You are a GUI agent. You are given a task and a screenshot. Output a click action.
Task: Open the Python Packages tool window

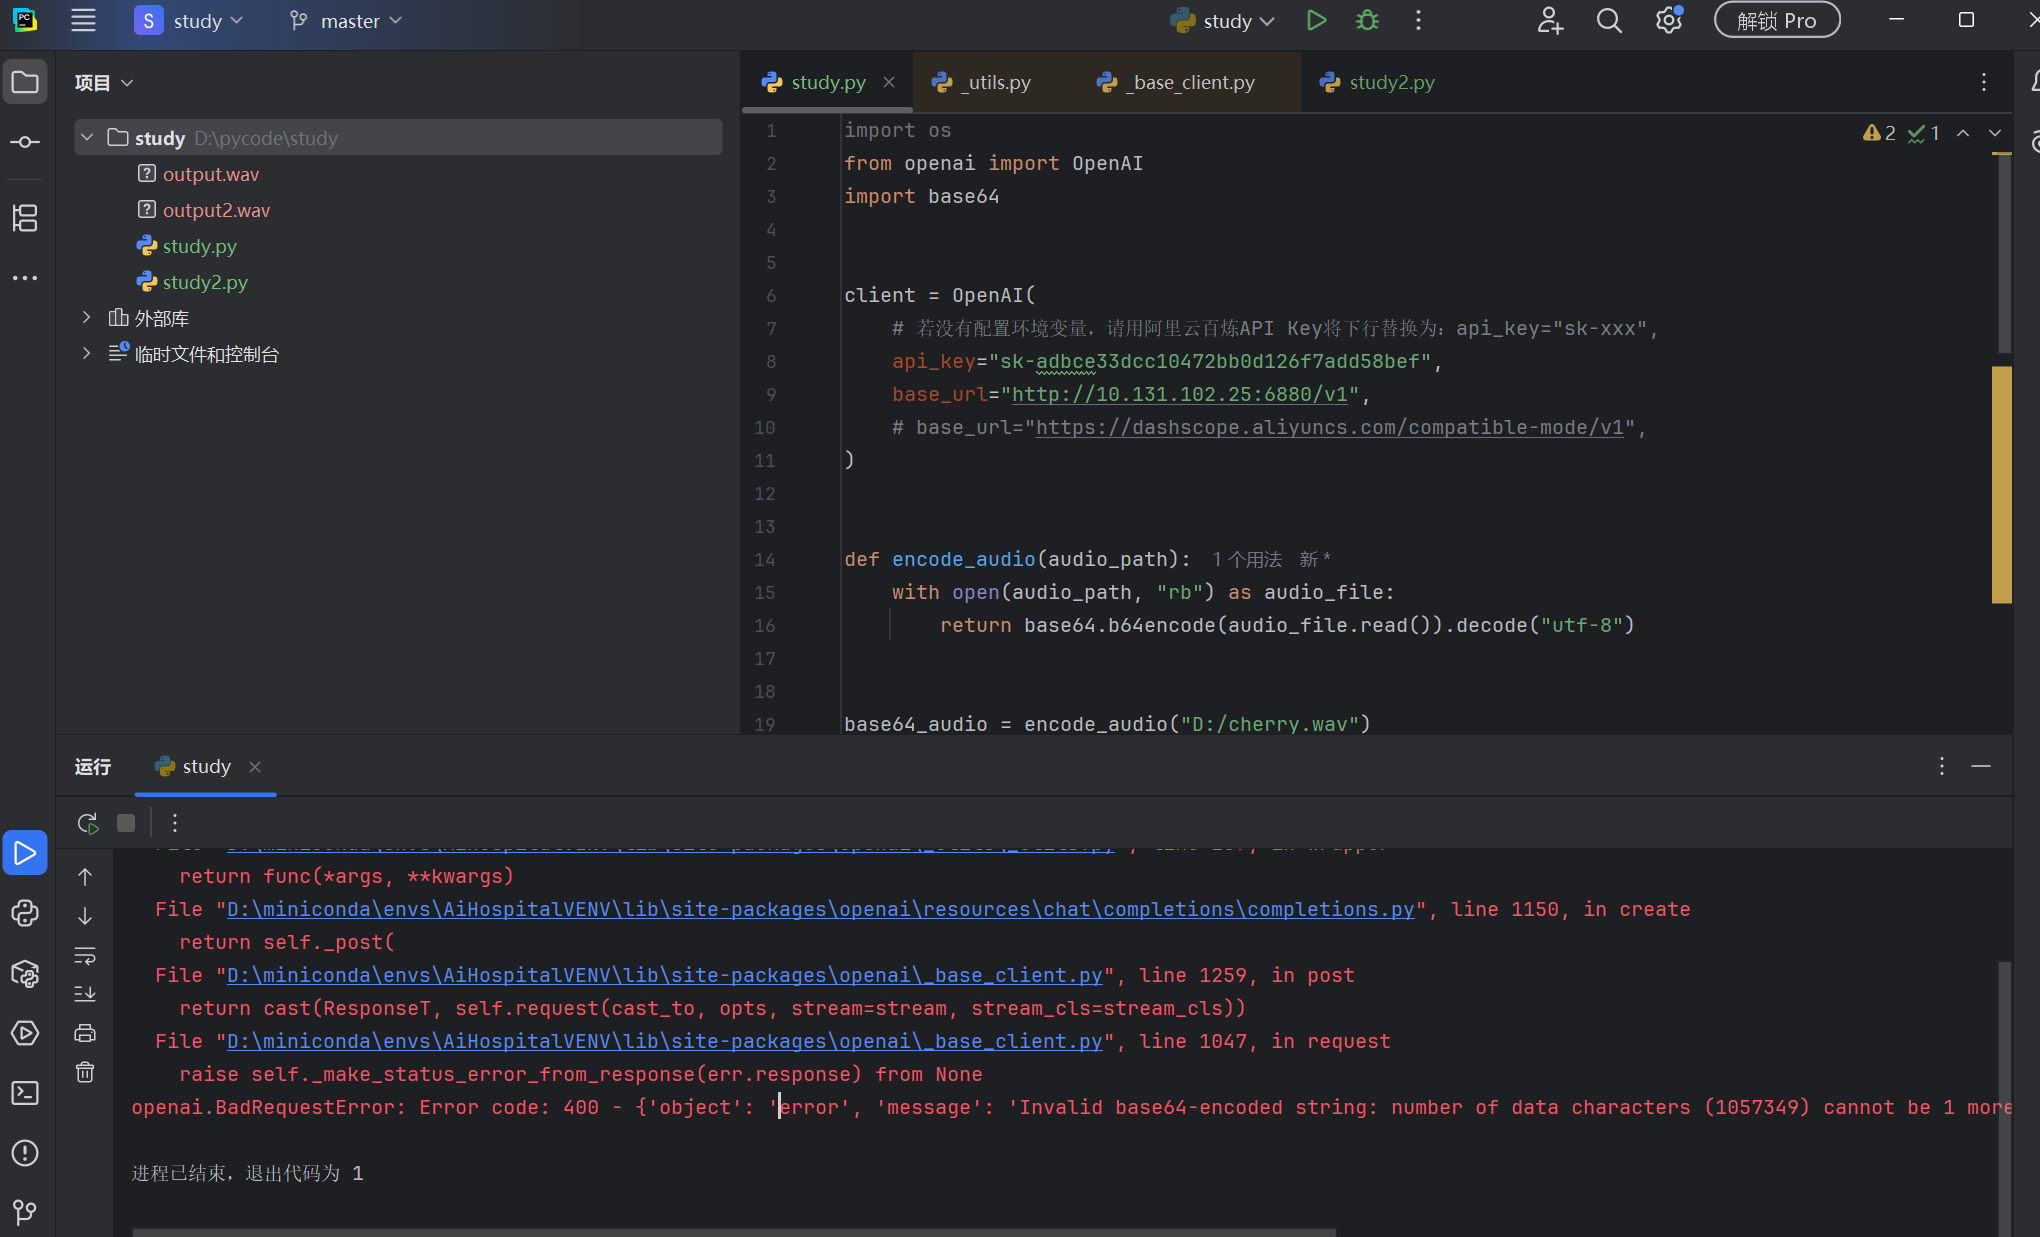click(x=25, y=973)
